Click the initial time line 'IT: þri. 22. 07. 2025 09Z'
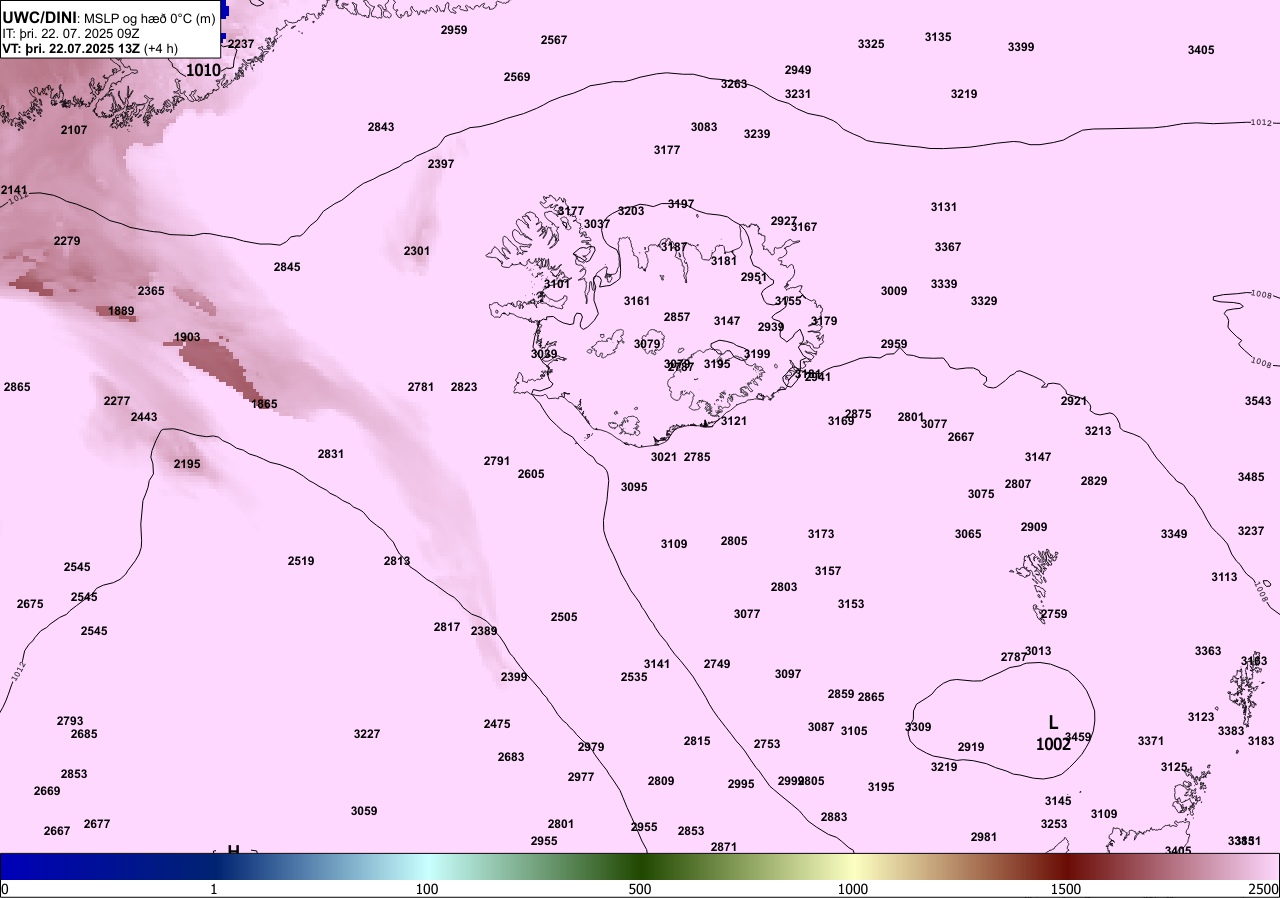1280x898 pixels. click(70, 33)
